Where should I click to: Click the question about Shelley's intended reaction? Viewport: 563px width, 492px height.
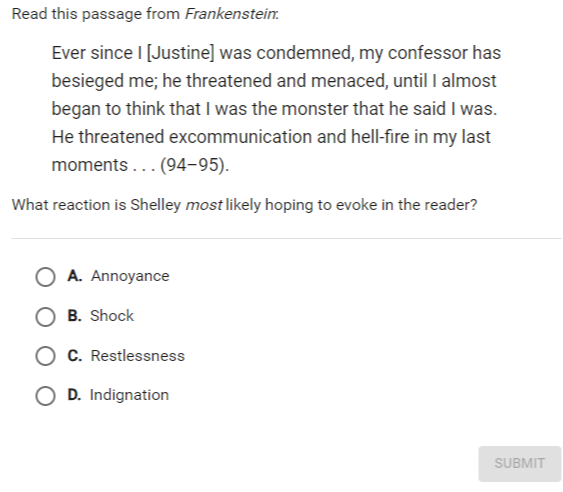click(x=245, y=205)
